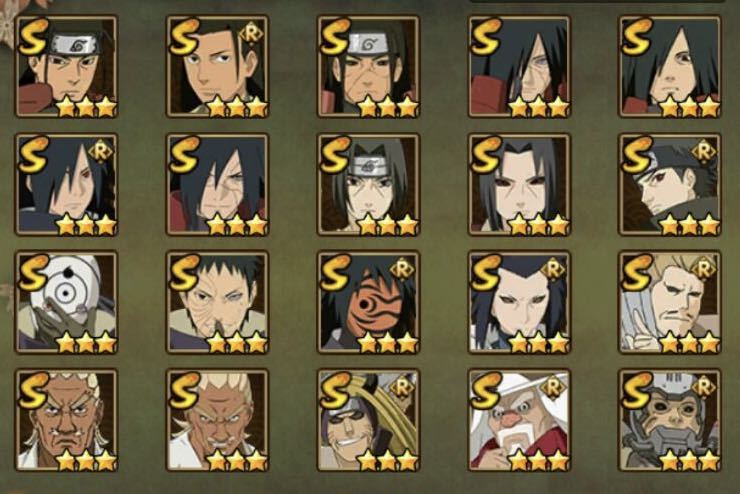The image size is (740, 494).
Task: Click the three stars on the blond man's card
Action: pos(690,342)
